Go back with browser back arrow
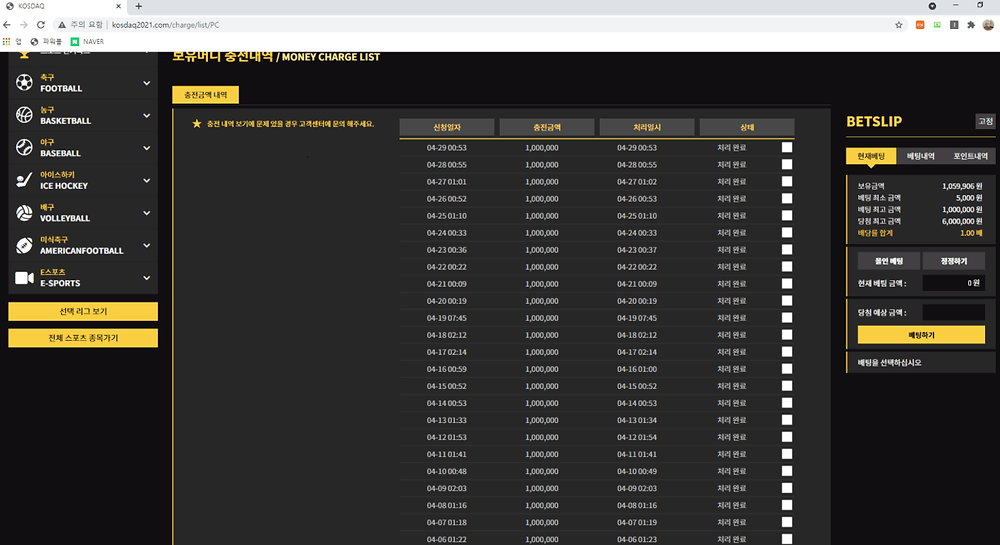 (x=7, y=25)
